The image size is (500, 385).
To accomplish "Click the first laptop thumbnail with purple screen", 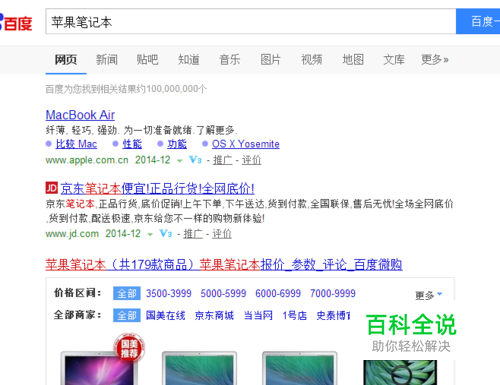I will coord(99,368).
